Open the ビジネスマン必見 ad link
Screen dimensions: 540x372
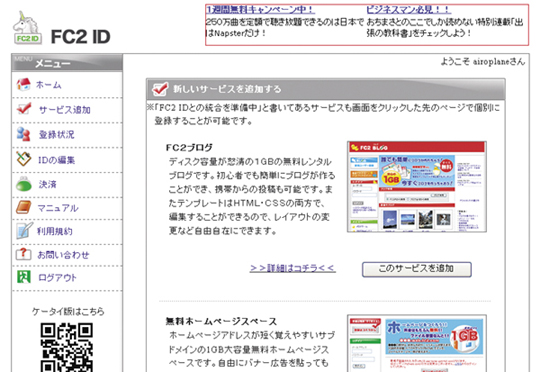click(x=408, y=10)
